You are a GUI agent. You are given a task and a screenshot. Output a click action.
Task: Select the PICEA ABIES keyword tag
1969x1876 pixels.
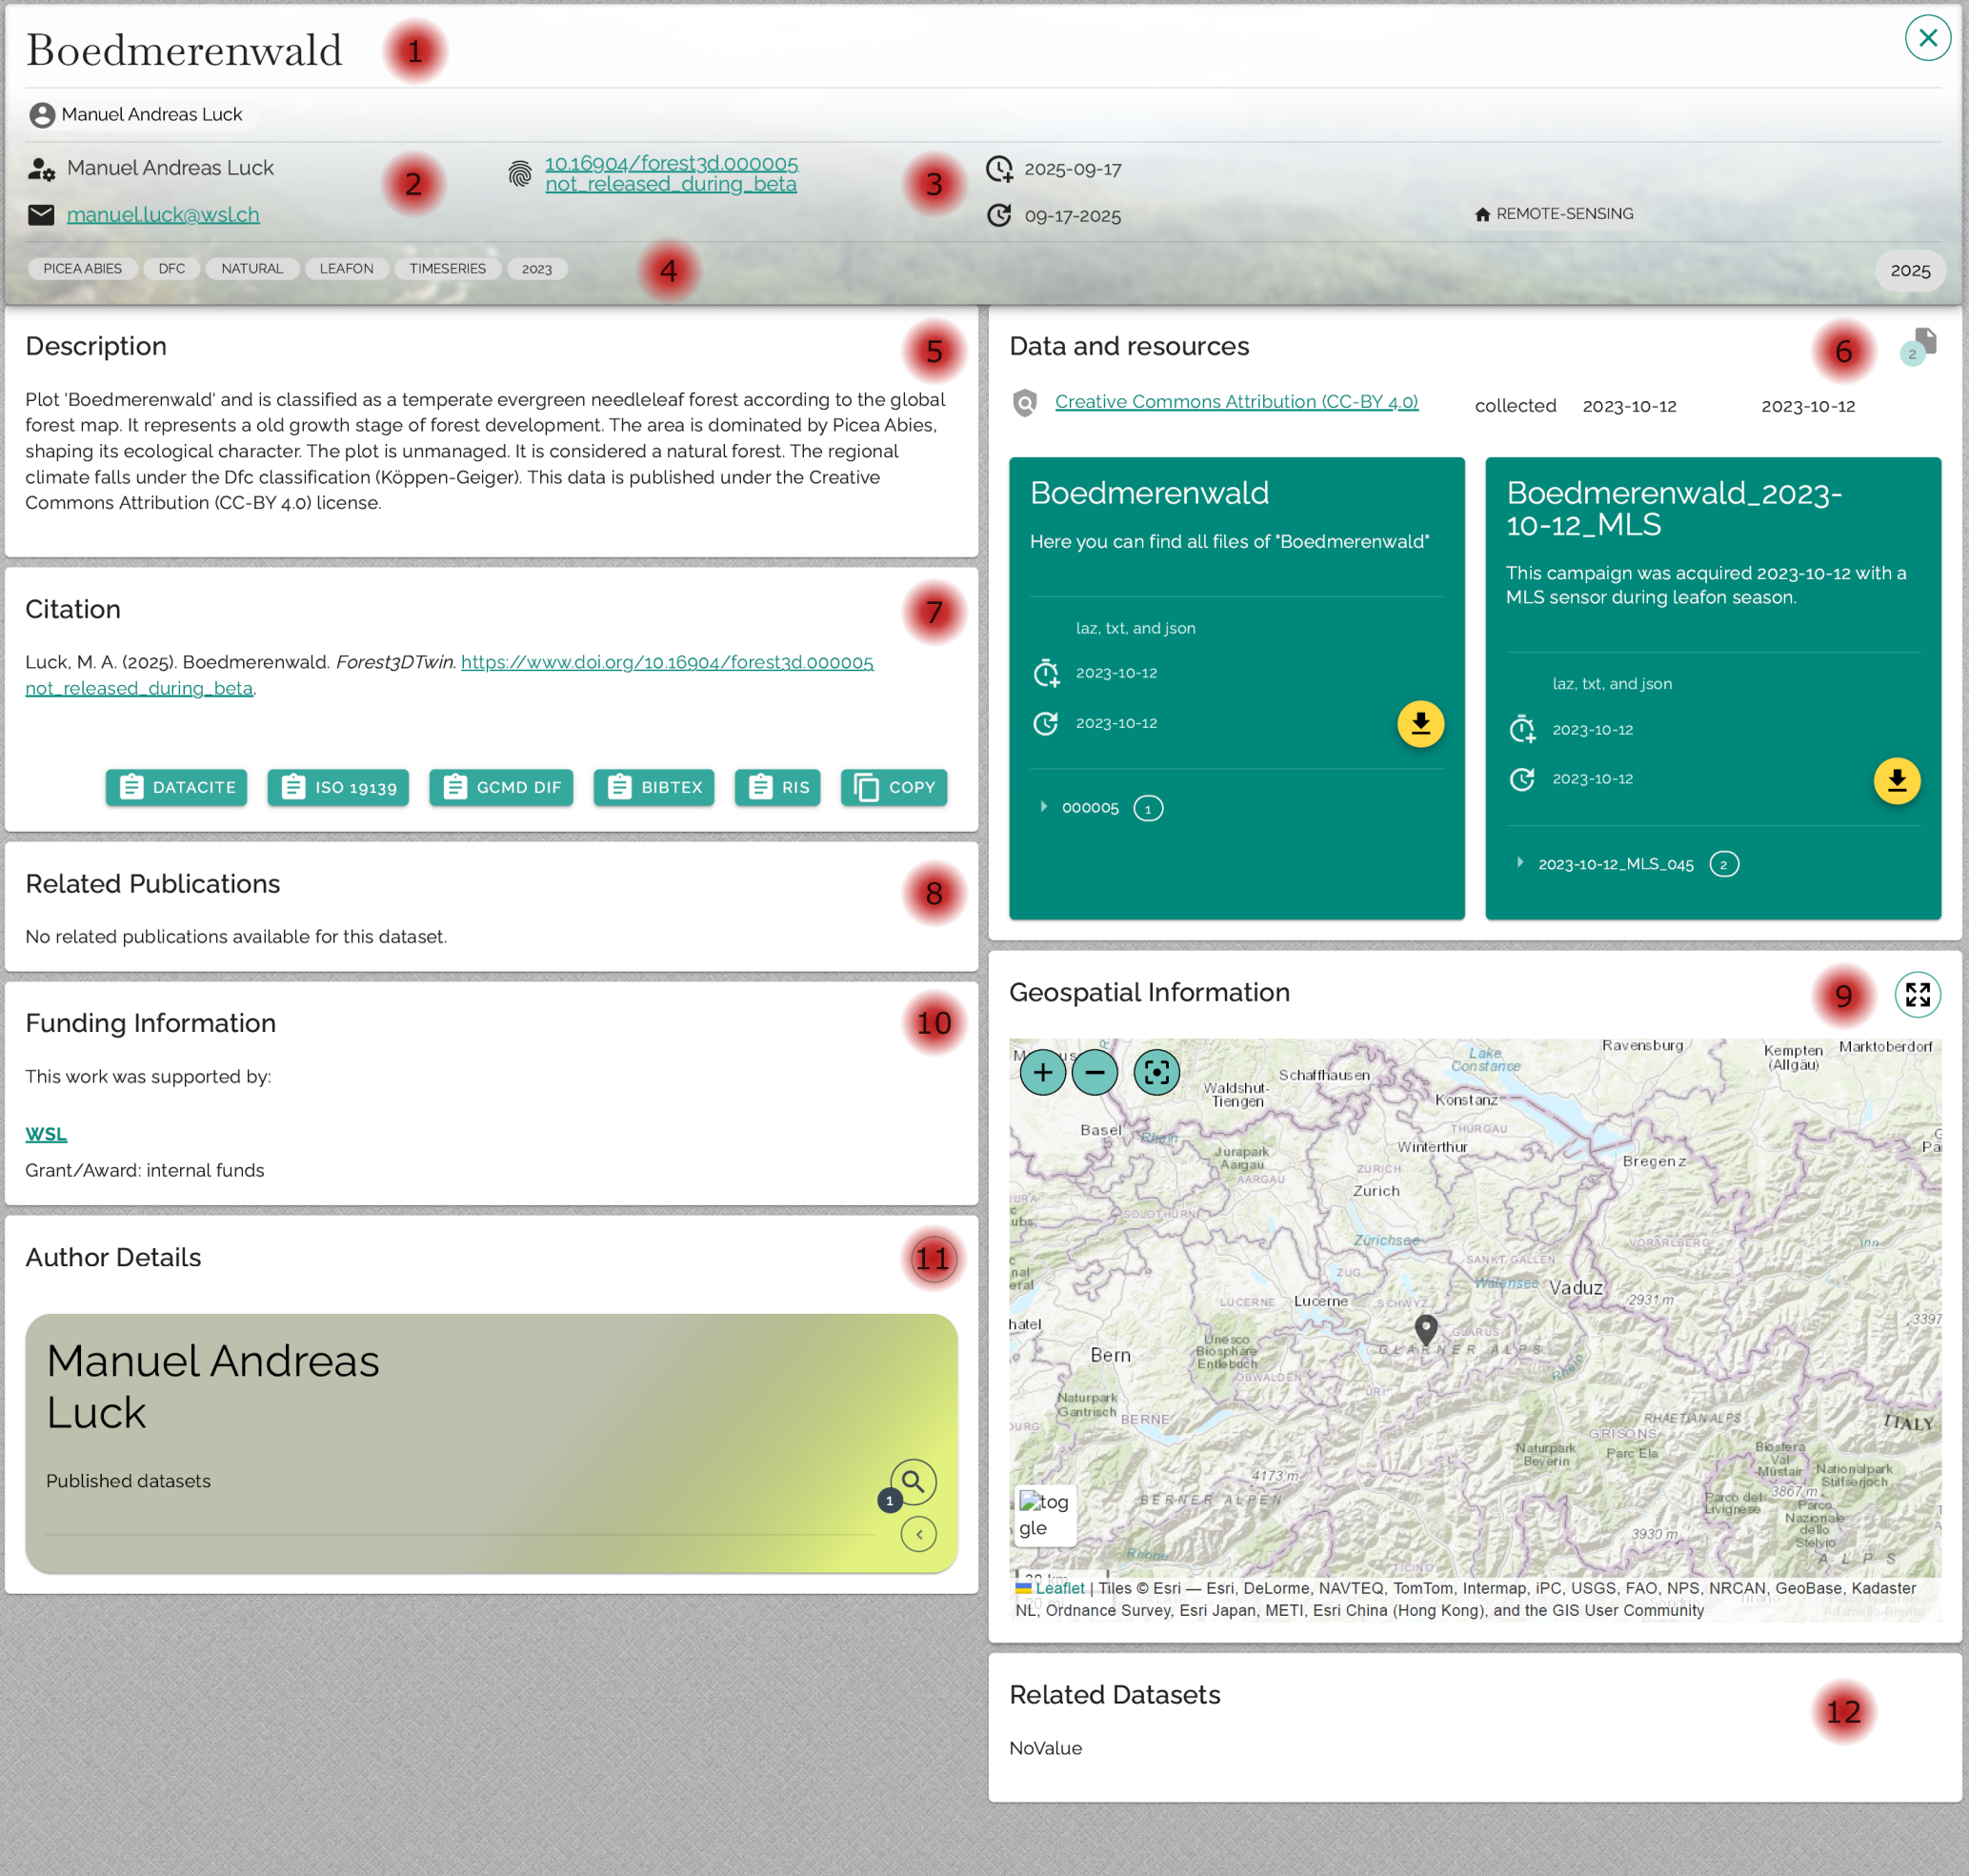coord(82,269)
